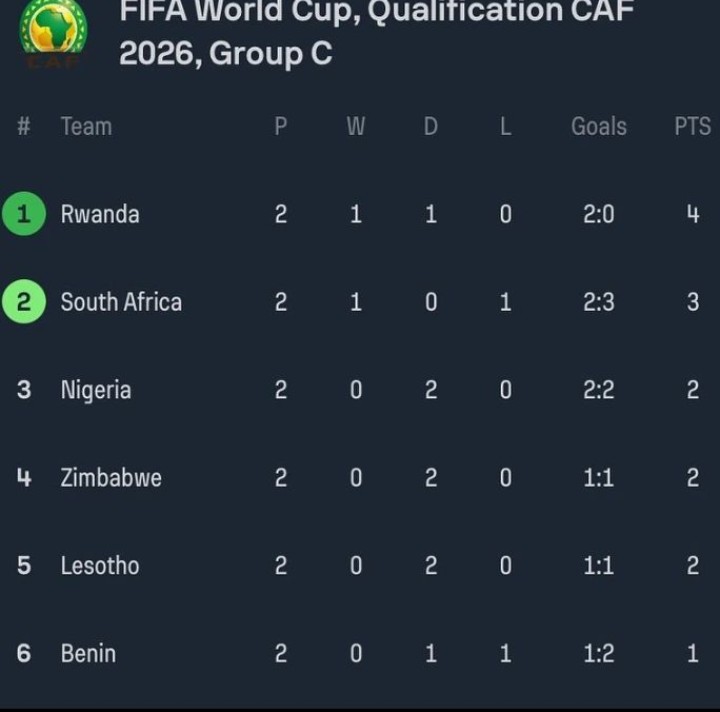Click South Africa's 3 points value

click(x=693, y=302)
